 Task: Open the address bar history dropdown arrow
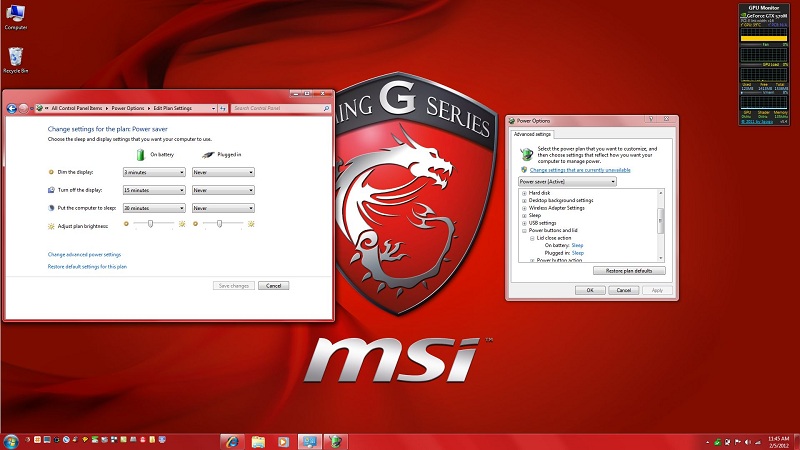[x=213, y=108]
